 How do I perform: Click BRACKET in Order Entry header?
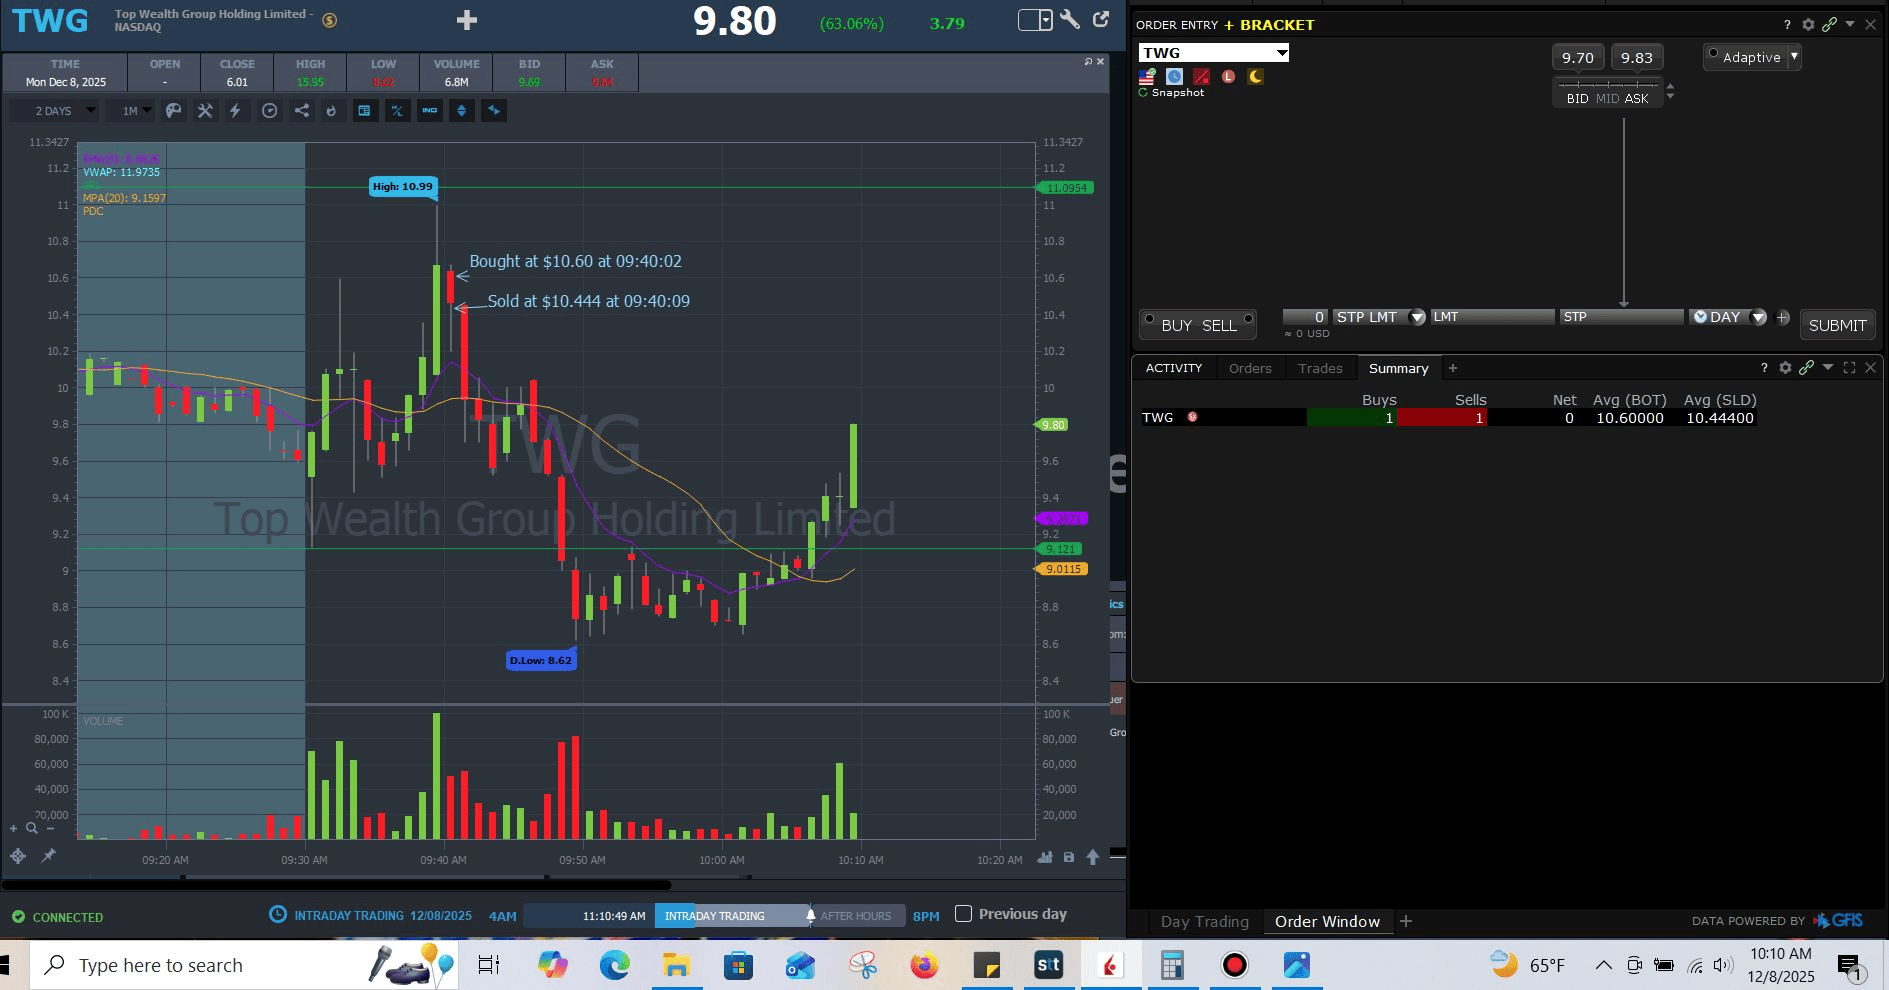coord(1277,25)
